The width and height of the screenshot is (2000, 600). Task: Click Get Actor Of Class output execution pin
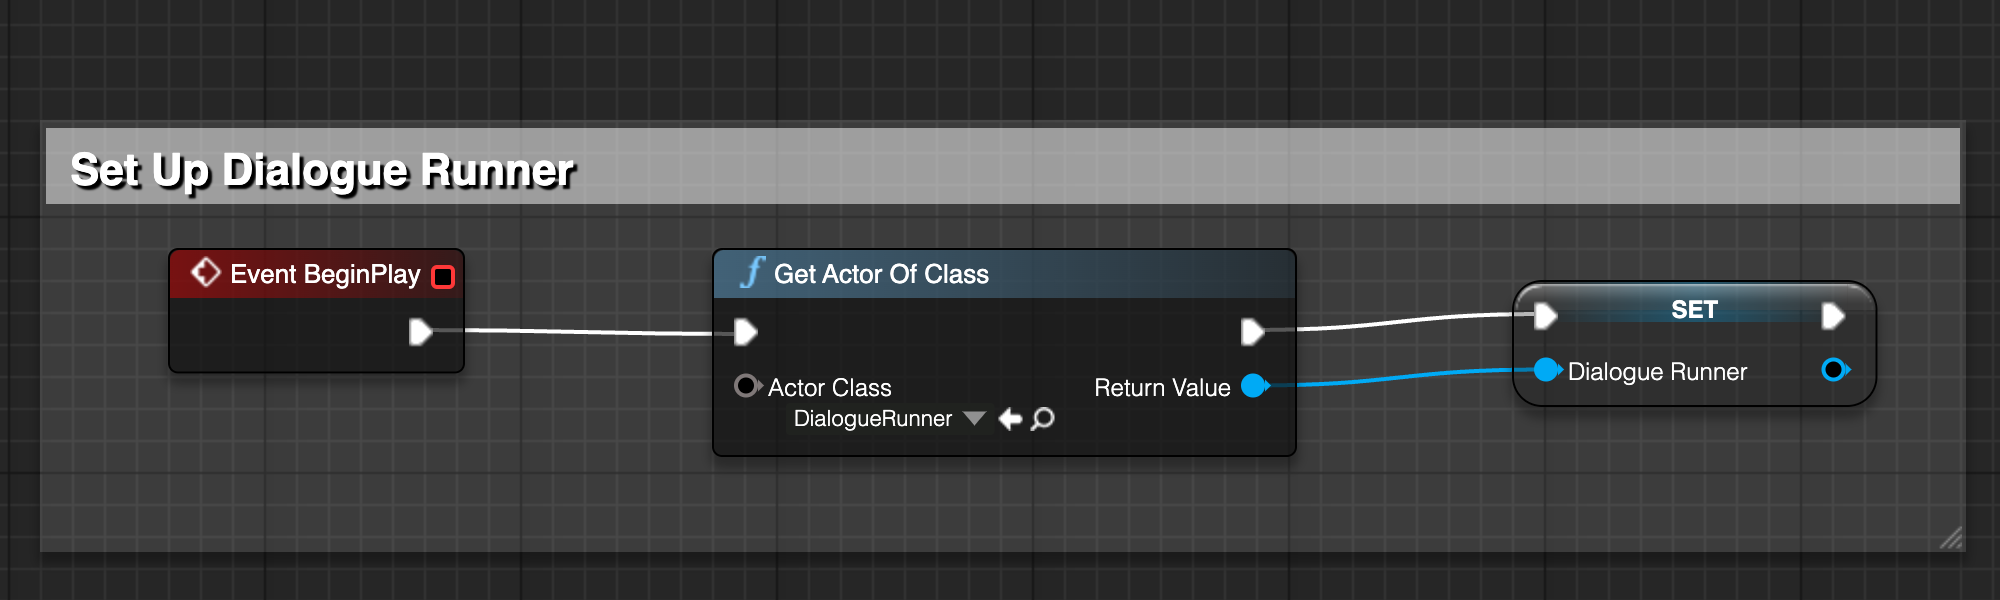pyautogui.click(x=1253, y=332)
